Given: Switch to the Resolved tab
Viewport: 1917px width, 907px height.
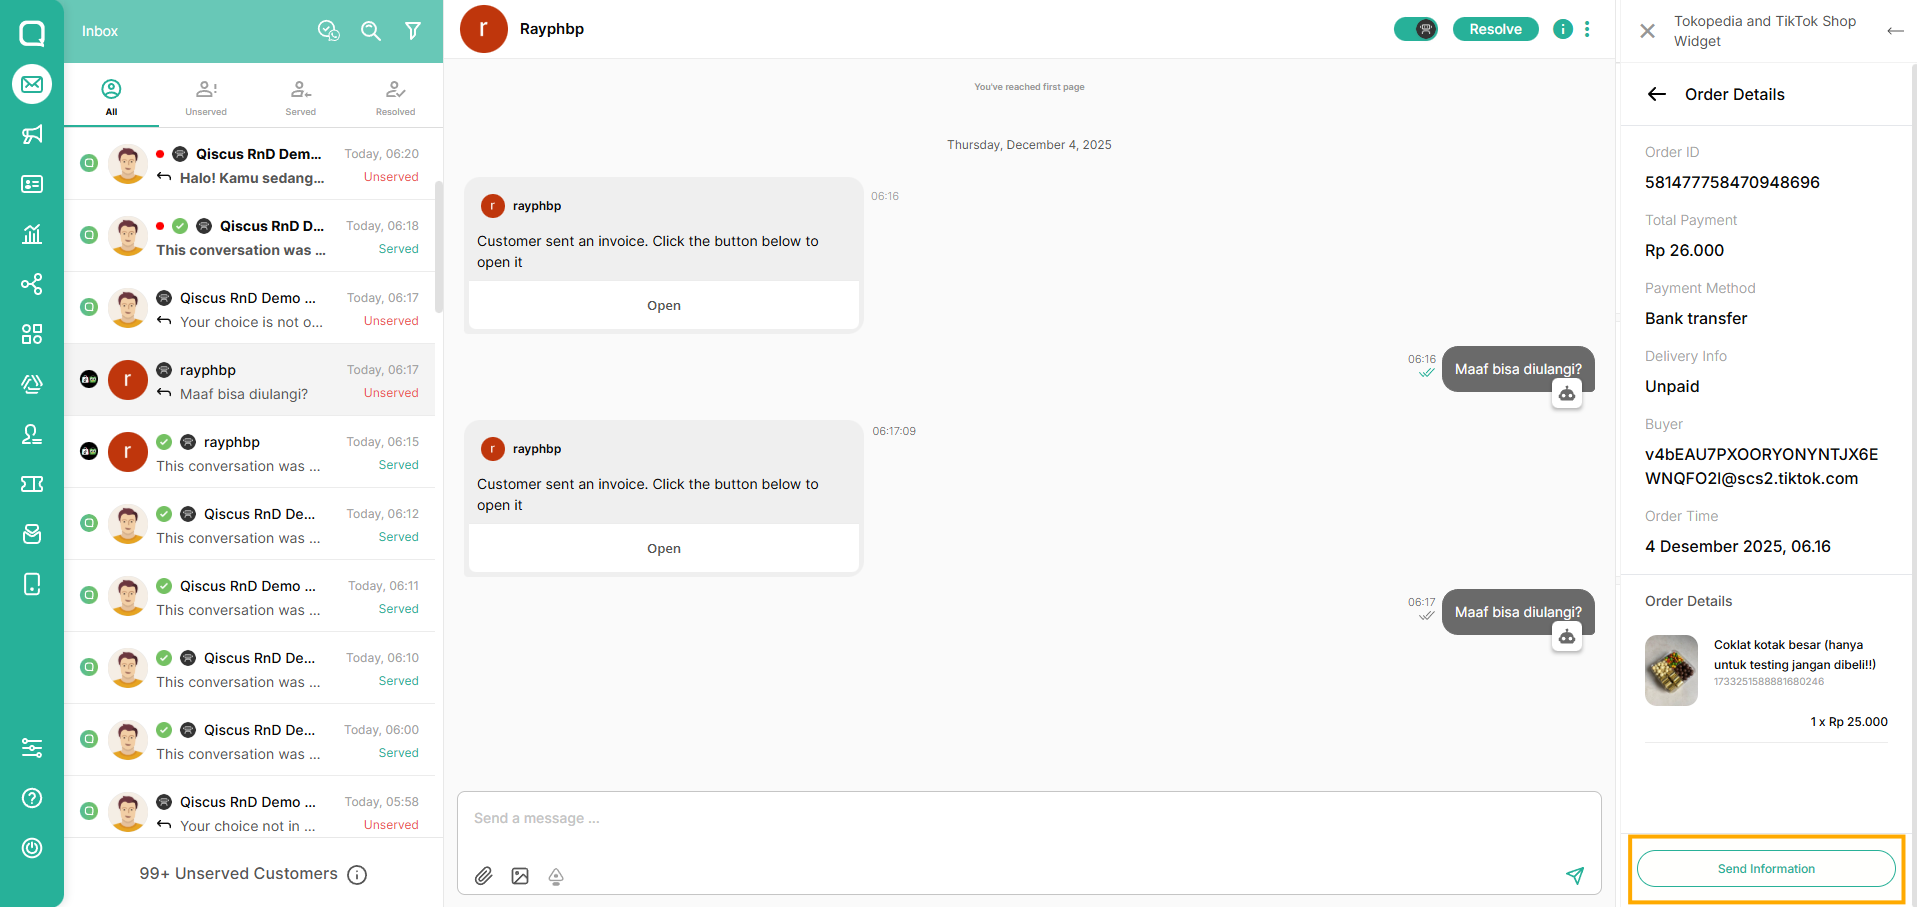Looking at the screenshot, I should pyautogui.click(x=395, y=97).
